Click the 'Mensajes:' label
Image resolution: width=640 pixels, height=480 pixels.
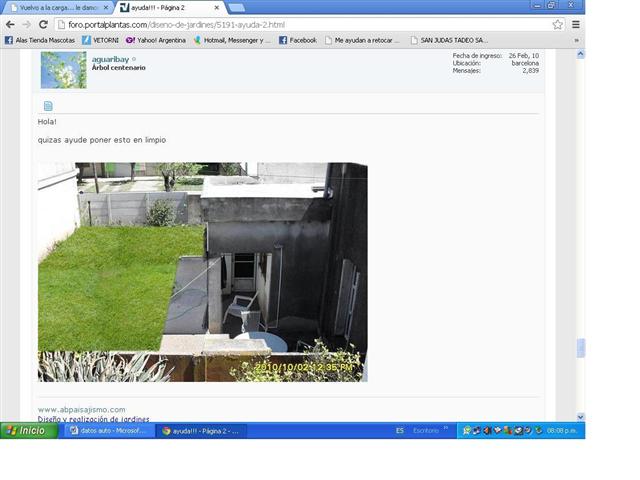(x=467, y=71)
